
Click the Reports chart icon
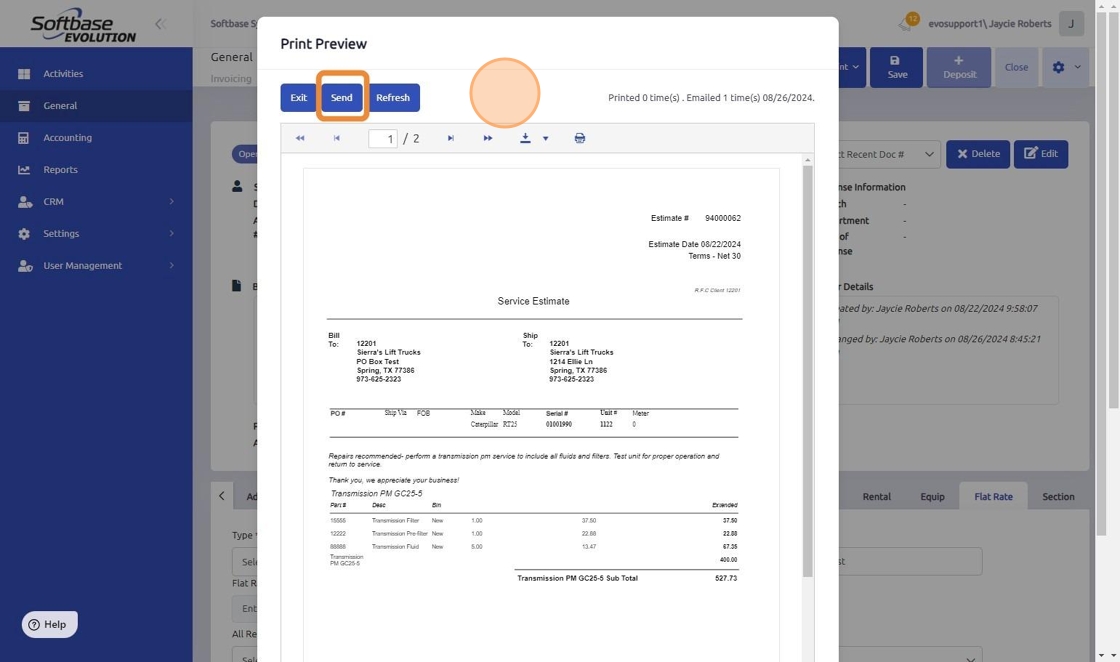(24, 170)
